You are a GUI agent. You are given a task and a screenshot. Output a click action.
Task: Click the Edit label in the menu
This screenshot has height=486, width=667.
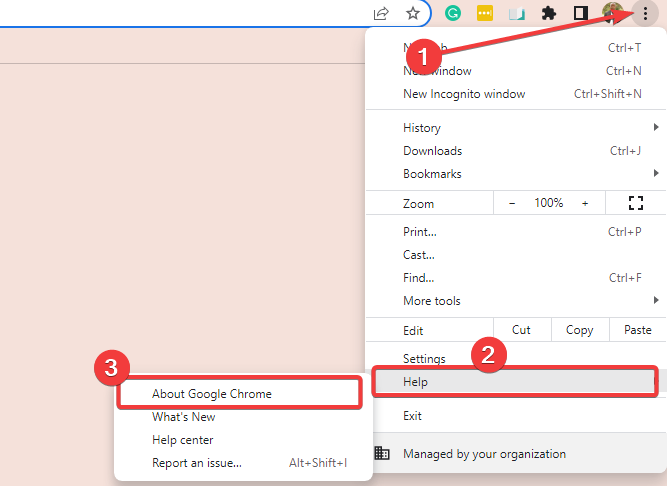coord(413,330)
